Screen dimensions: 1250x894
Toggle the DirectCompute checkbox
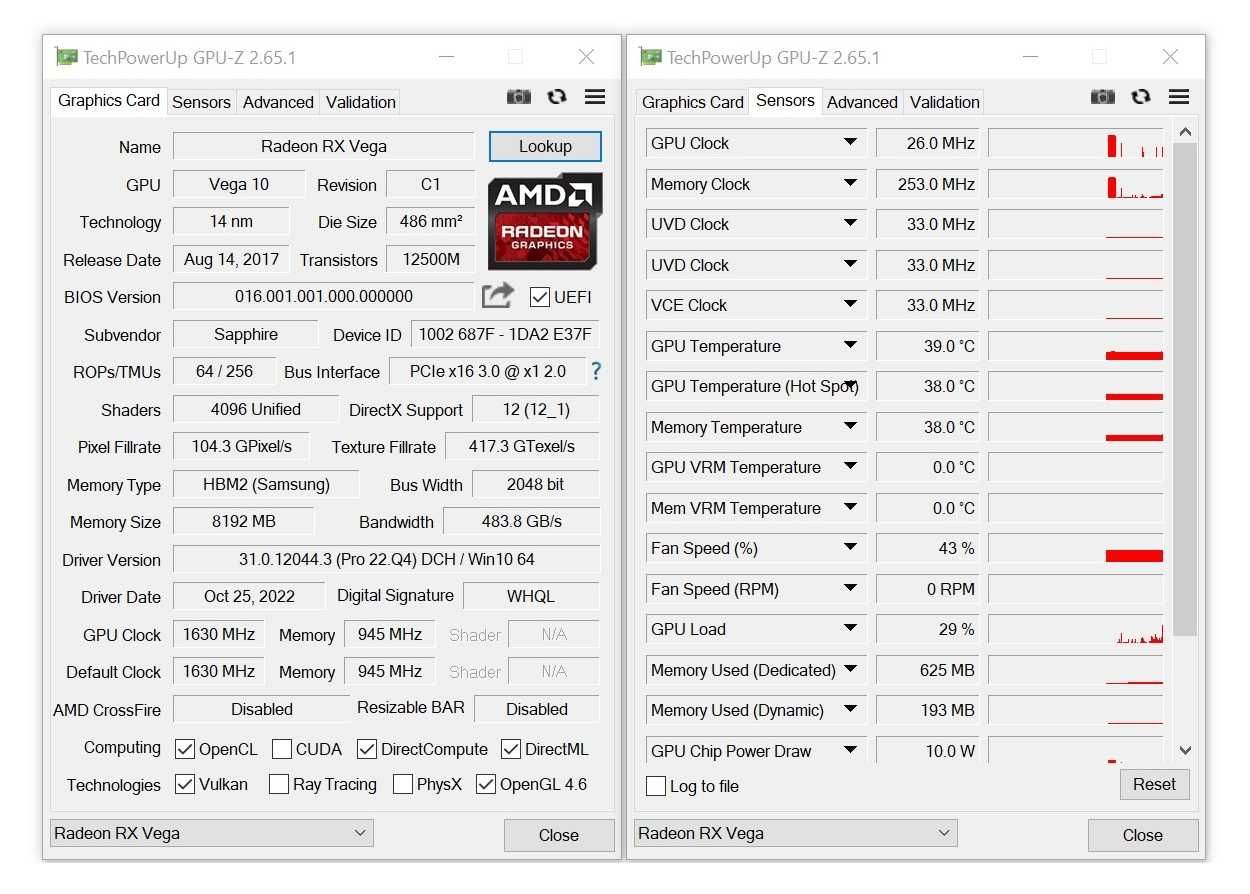point(367,749)
